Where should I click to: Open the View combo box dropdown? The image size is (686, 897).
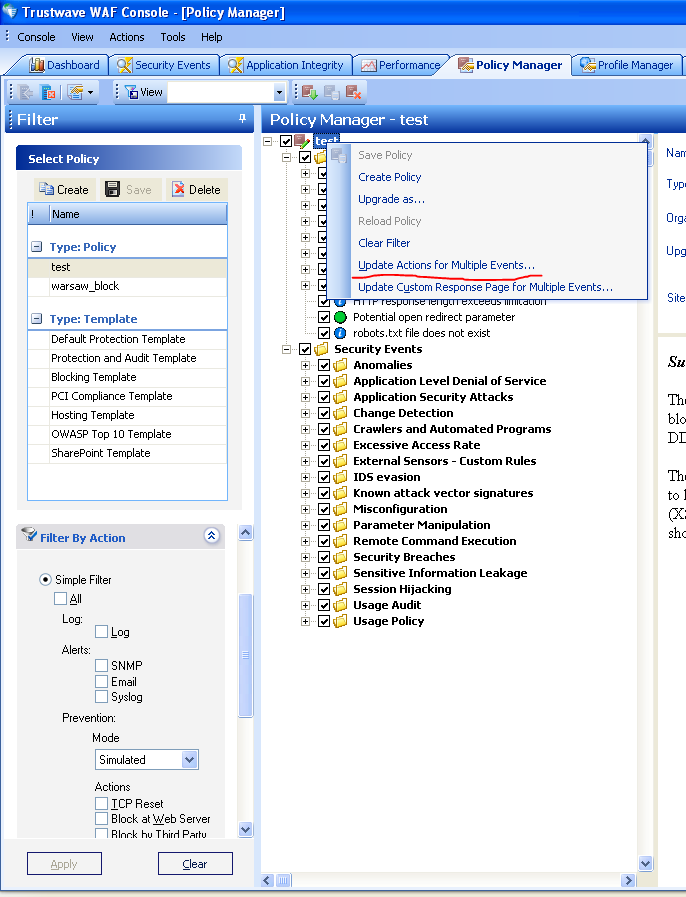[279, 92]
